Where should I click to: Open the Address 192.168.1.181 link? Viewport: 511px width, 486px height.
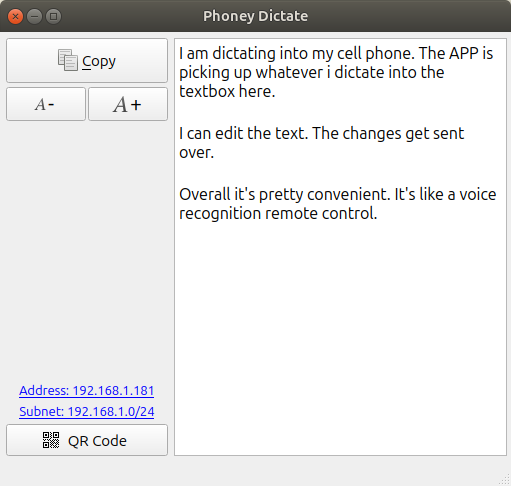tap(87, 390)
